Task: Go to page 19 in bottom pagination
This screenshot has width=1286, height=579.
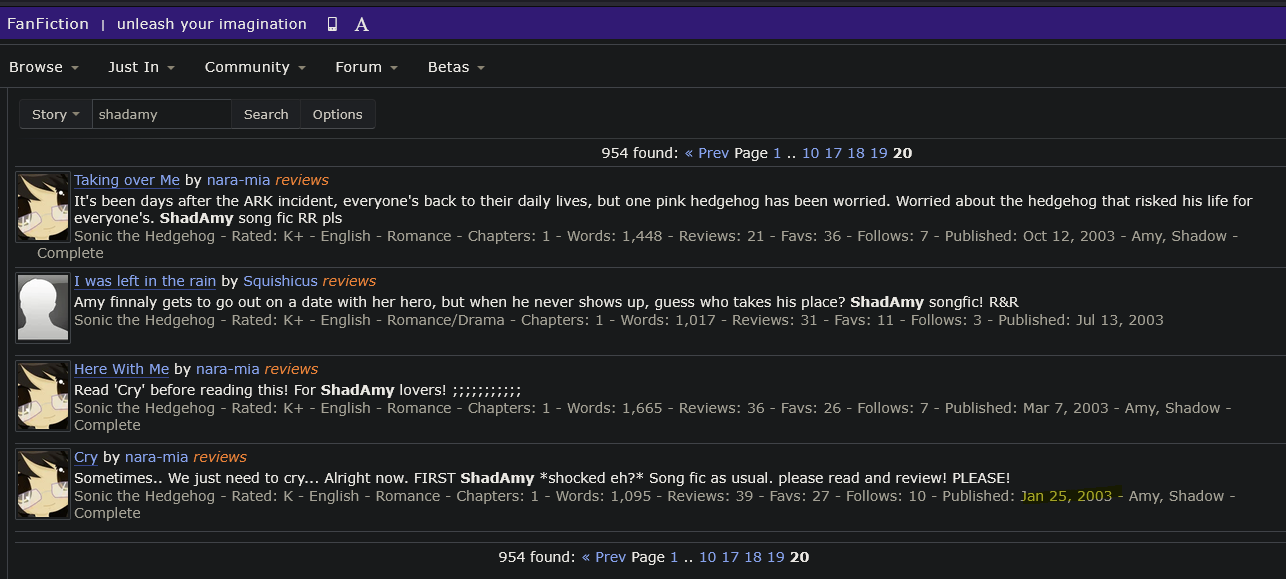Action: click(776, 557)
